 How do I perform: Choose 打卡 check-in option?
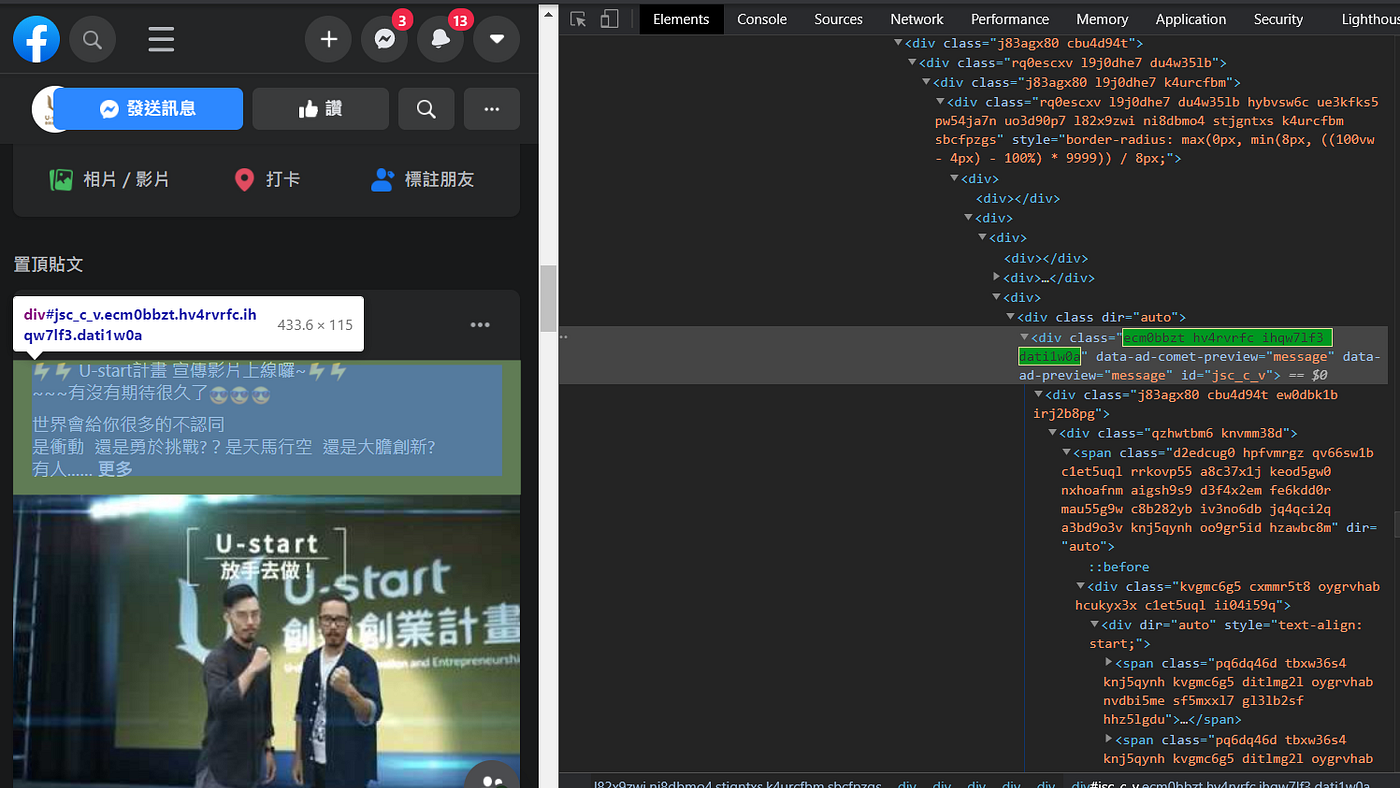(267, 180)
